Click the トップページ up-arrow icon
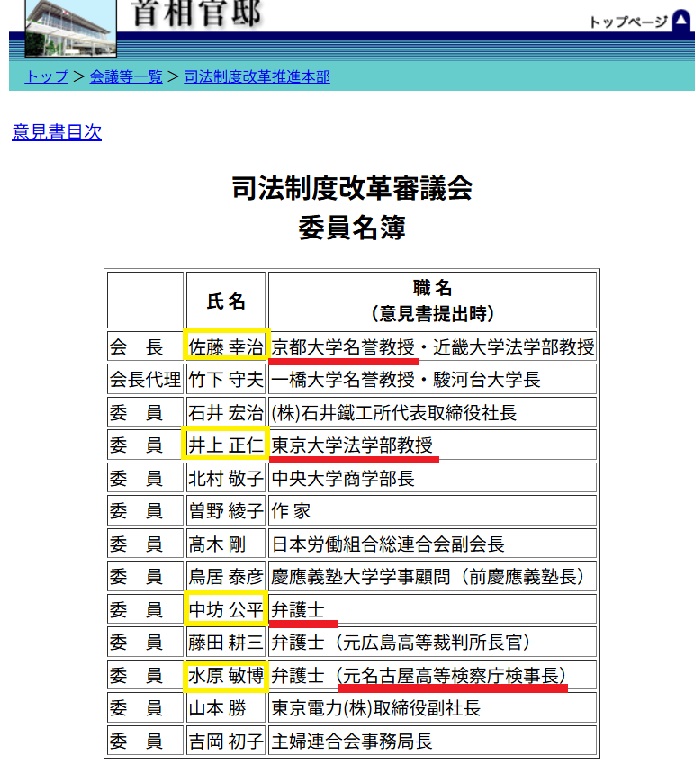The width and height of the screenshot is (696, 763). pos(680,21)
